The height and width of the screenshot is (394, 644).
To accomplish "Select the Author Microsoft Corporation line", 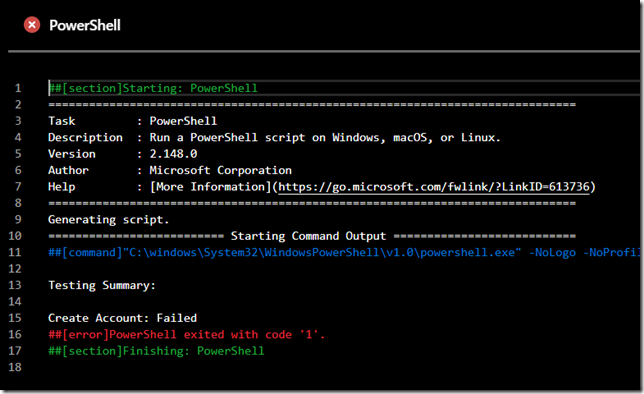I will [170, 170].
